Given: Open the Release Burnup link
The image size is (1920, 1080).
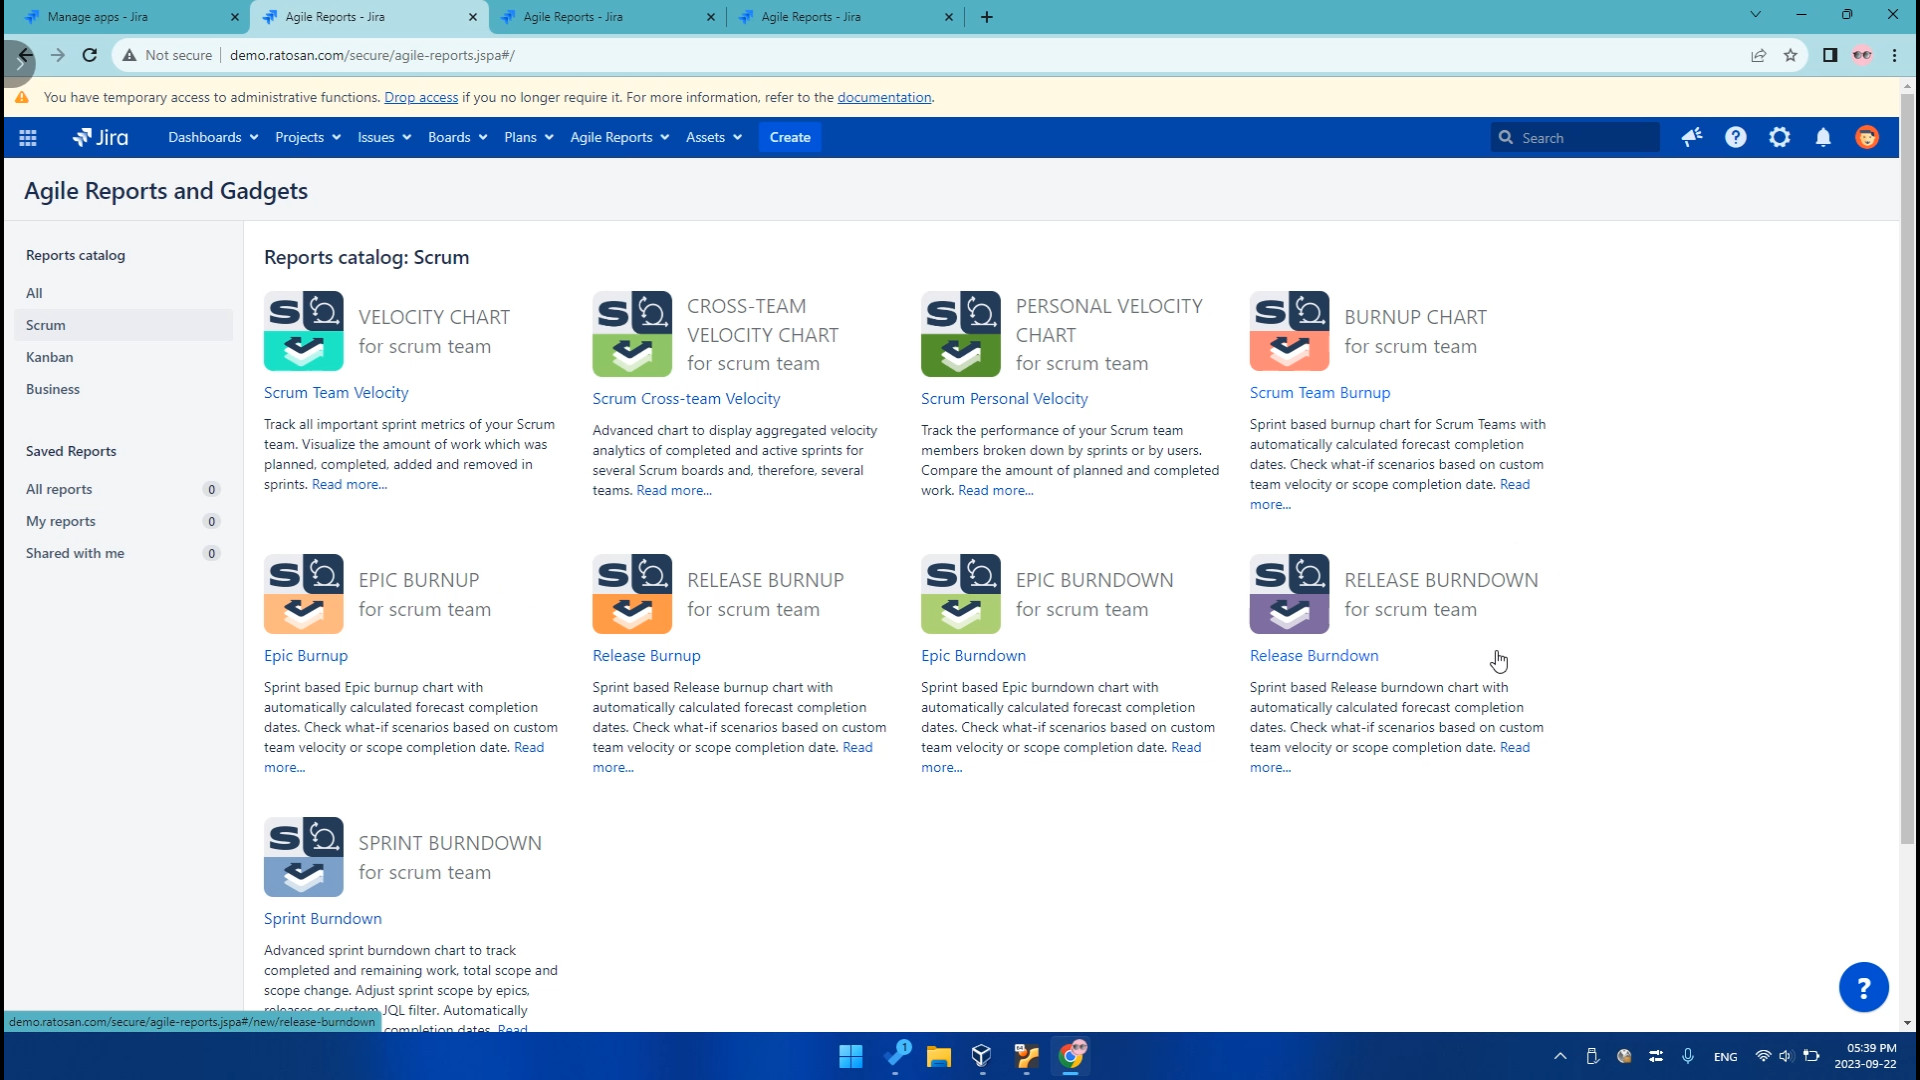Looking at the screenshot, I should 646,656.
